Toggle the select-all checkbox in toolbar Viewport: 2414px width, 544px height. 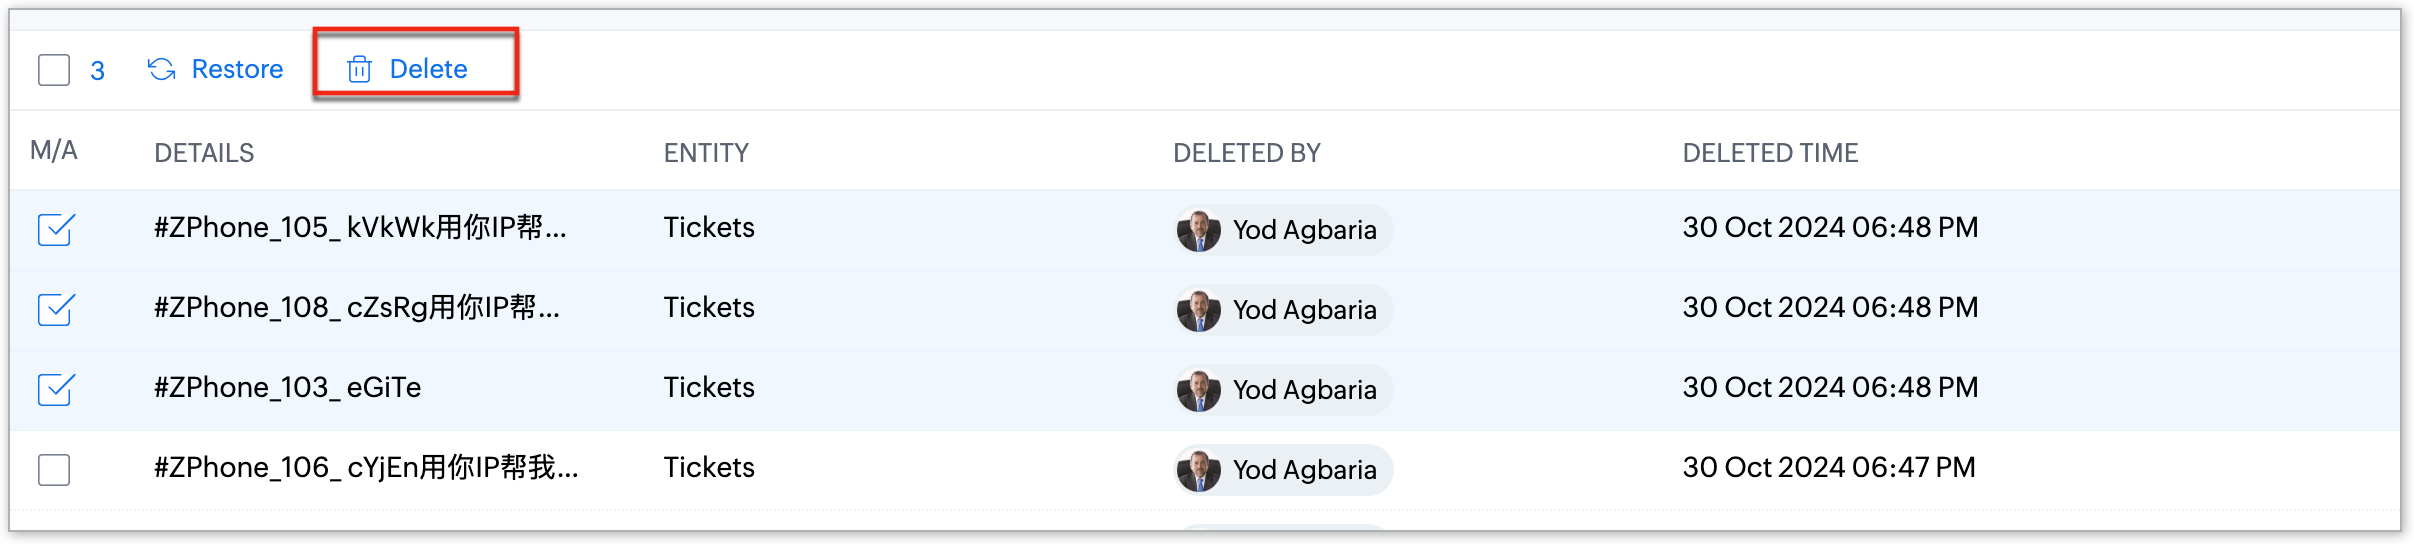(54, 70)
